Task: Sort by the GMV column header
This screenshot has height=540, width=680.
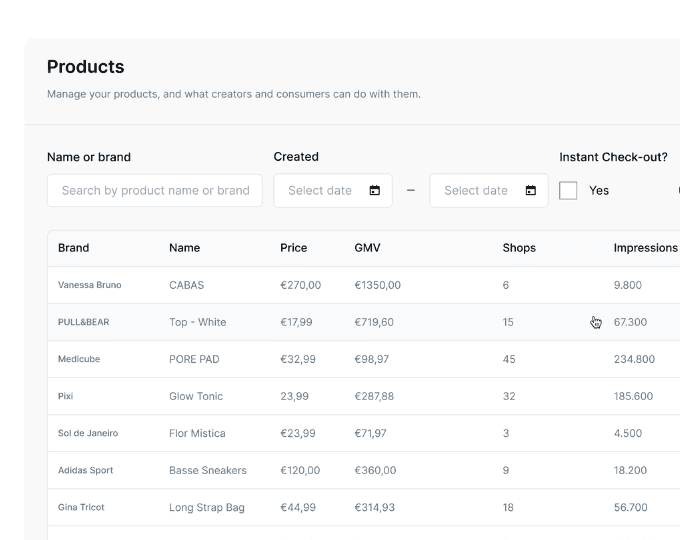Action: click(x=367, y=248)
